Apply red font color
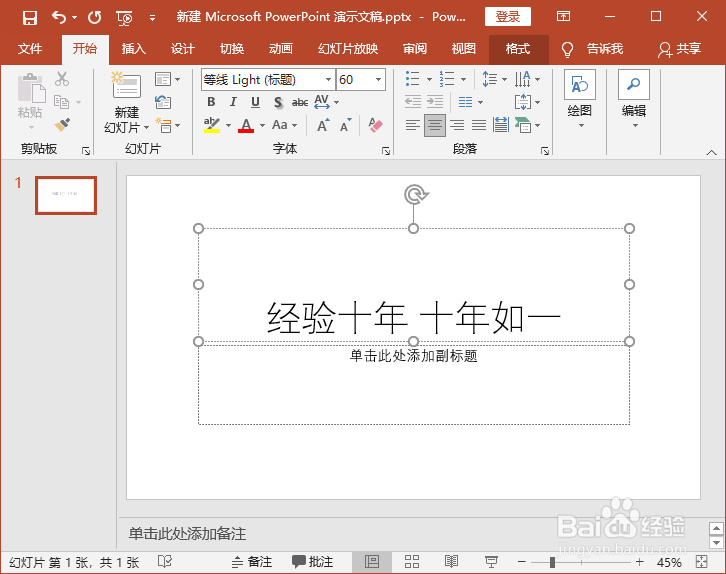Screen dimensions: 726x574 coord(246,125)
